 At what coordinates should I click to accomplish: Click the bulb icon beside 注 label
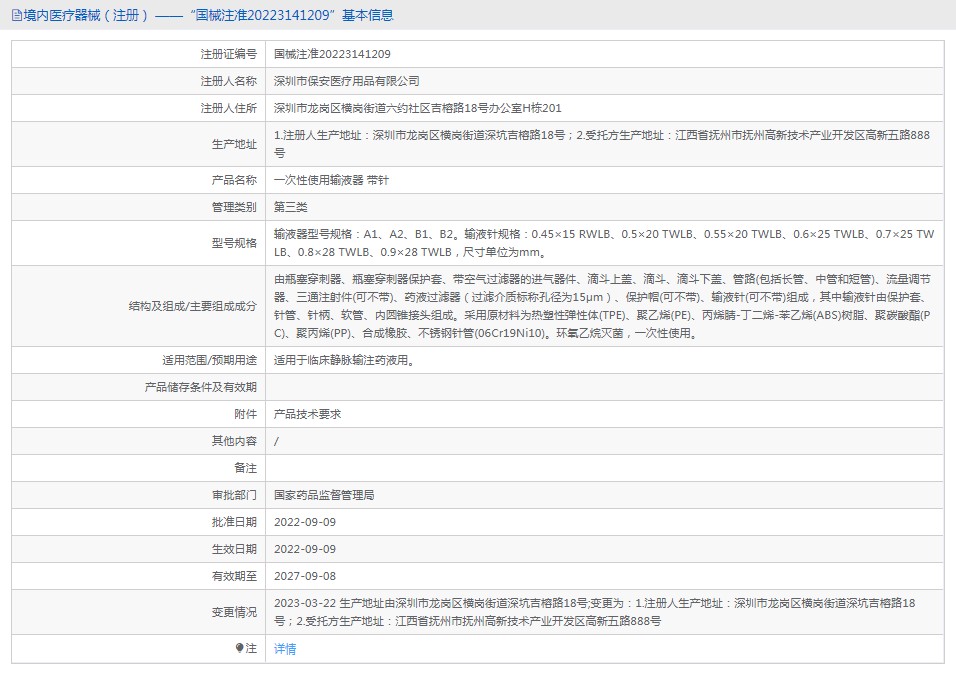click(x=240, y=648)
